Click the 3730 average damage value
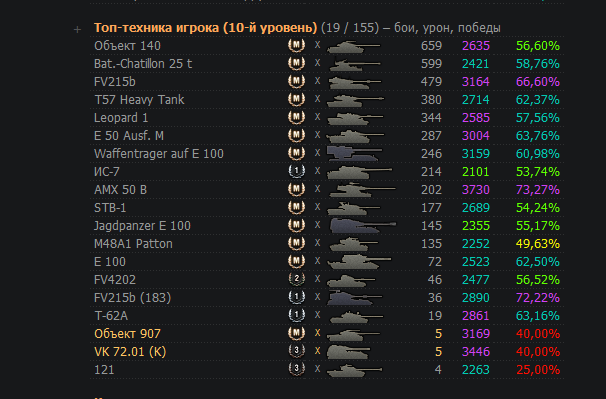The height and width of the screenshot is (399, 606). click(x=476, y=189)
